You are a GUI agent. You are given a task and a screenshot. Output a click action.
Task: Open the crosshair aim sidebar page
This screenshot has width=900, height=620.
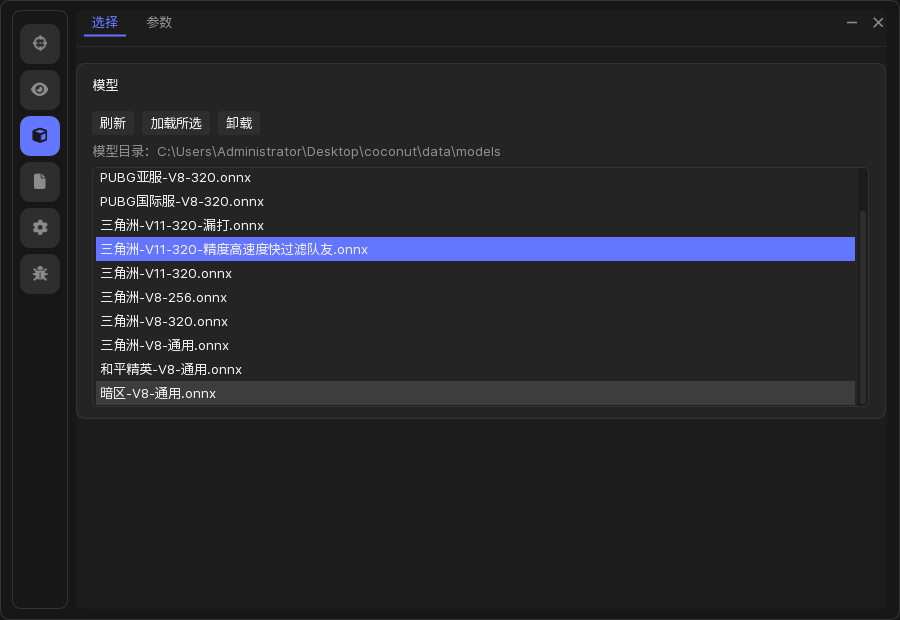pos(40,44)
